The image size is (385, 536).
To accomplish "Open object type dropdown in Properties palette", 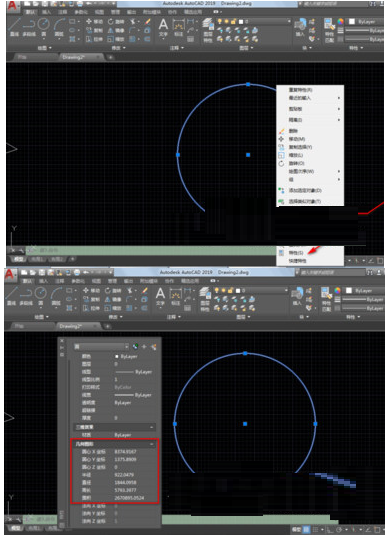I will click(x=102, y=347).
